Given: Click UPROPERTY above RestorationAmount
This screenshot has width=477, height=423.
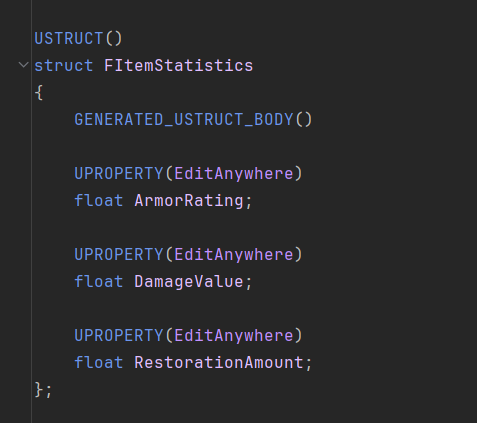Looking at the screenshot, I should (x=119, y=335).
